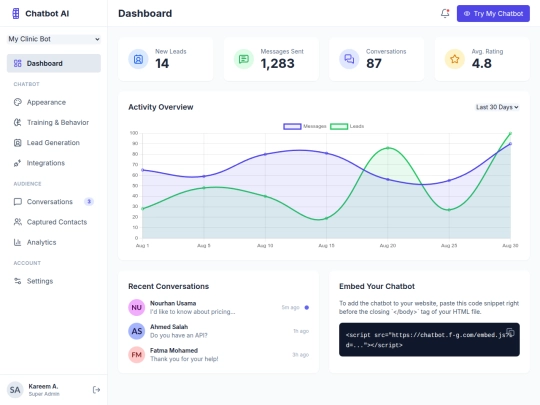Viewport: 540px width, 405px height.
Task: Open Nourhan Usama conversation
Action: click(219, 308)
